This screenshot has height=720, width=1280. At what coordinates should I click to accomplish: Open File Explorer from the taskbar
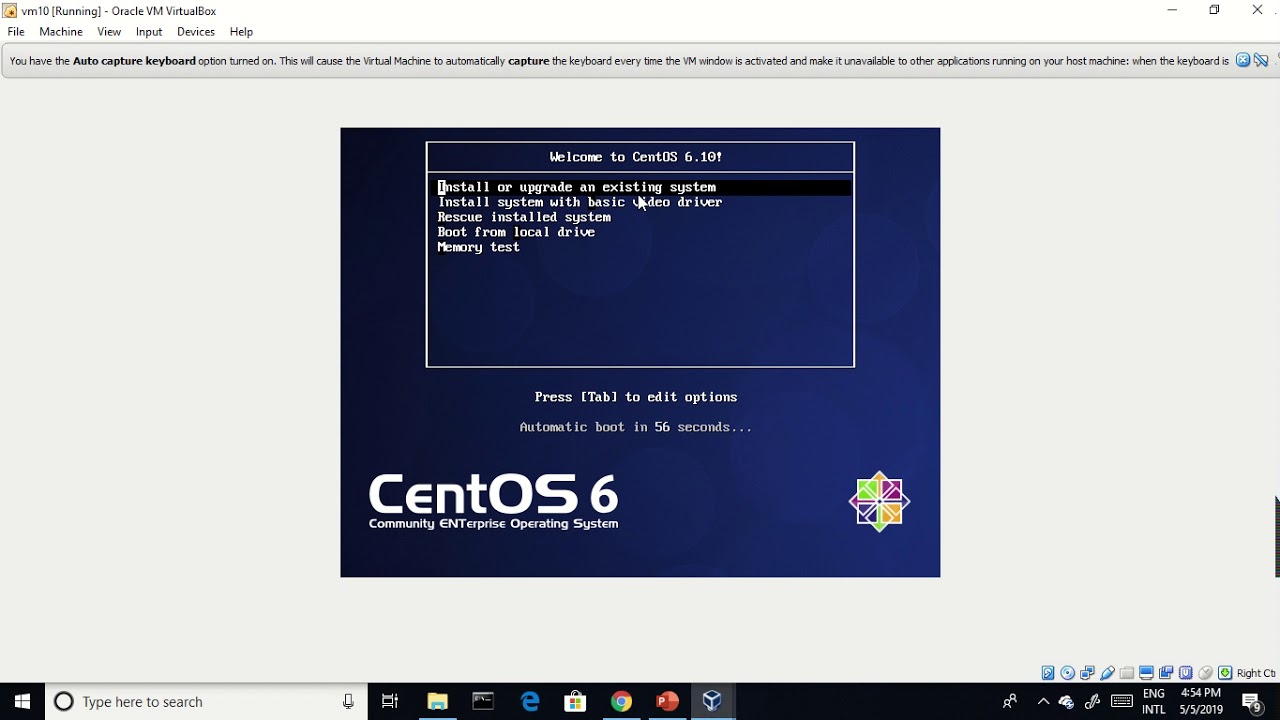coord(437,702)
